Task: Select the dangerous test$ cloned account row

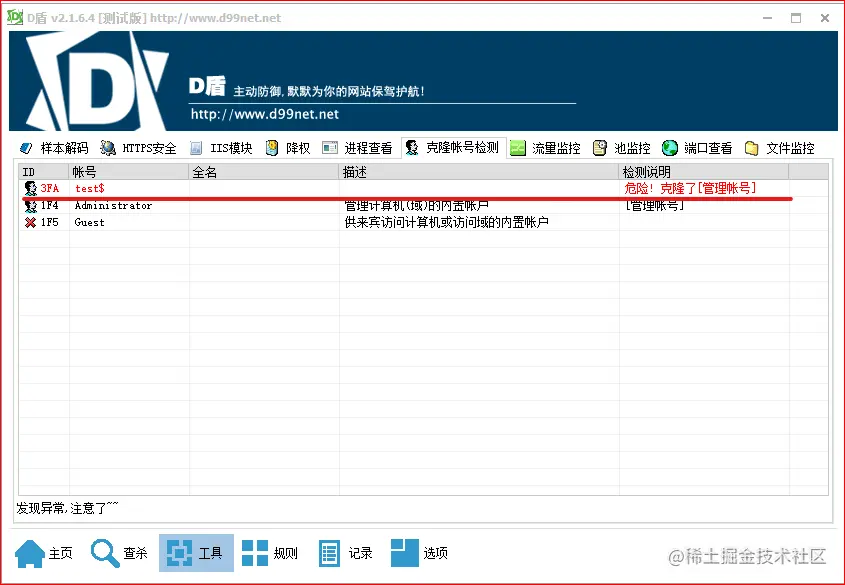Action: tap(200, 188)
